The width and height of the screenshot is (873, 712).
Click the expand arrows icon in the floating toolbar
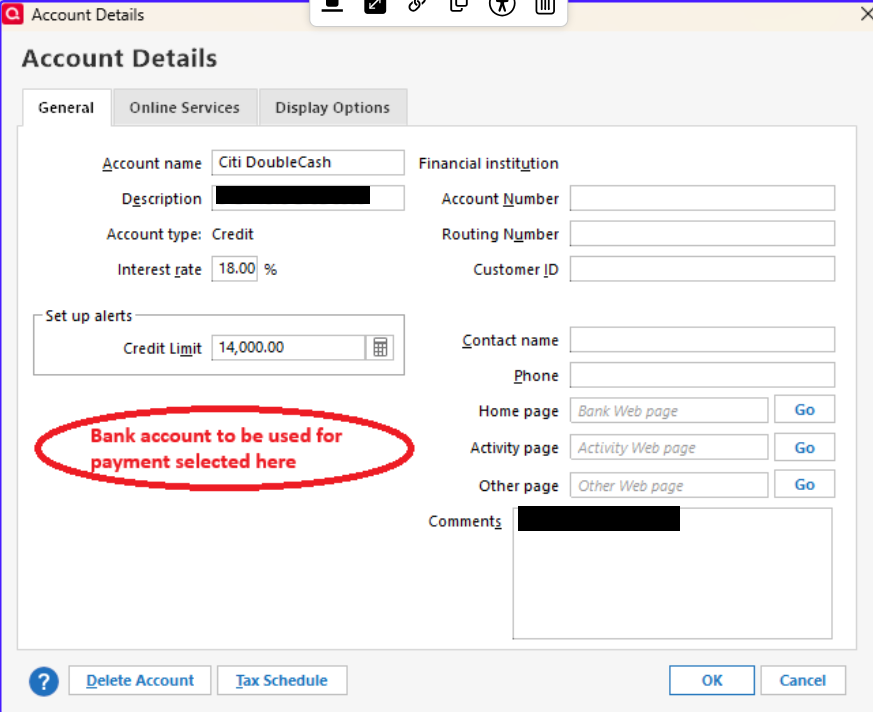(x=375, y=6)
